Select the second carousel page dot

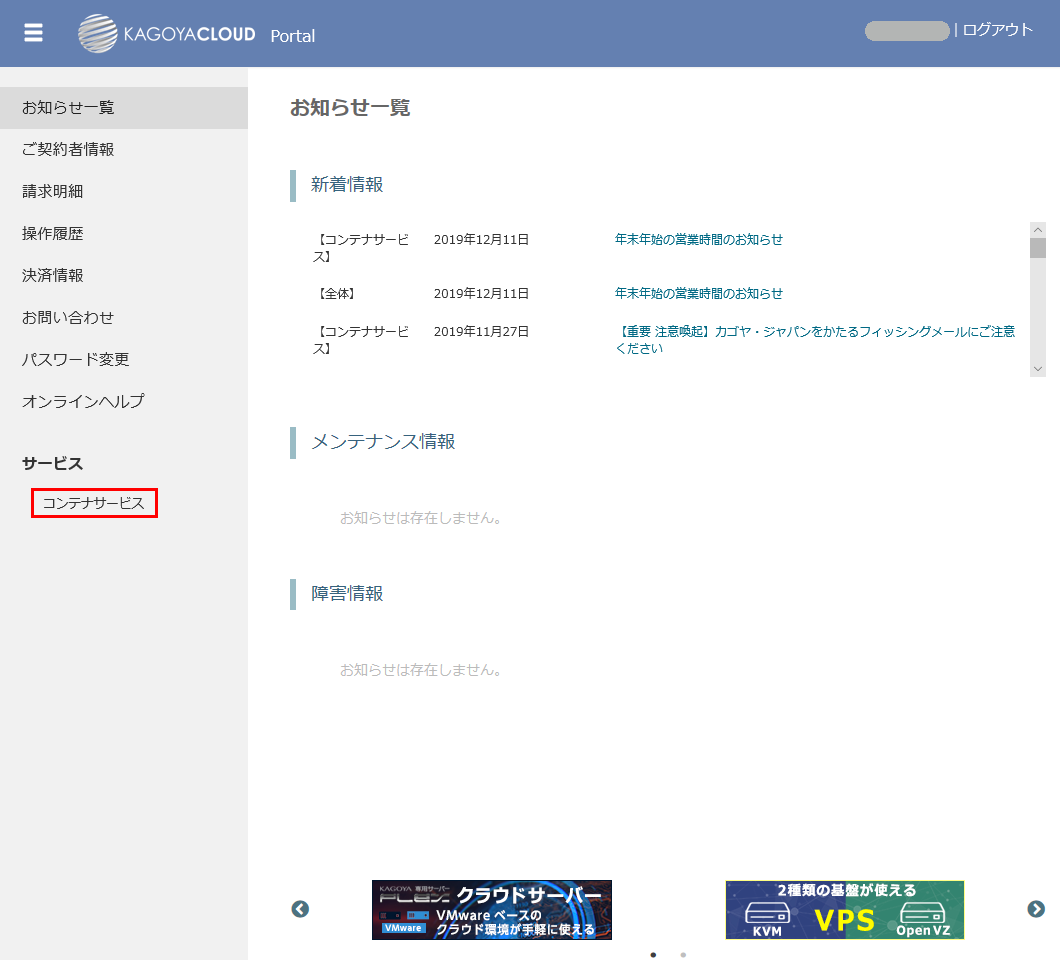(x=683, y=955)
